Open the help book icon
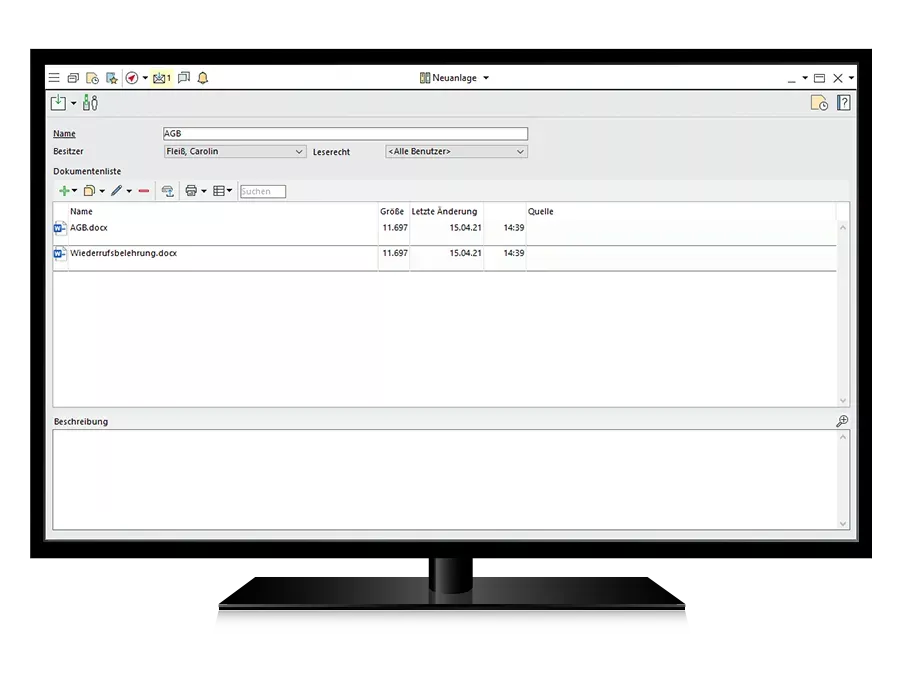900x675 pixels. [843, 103]
